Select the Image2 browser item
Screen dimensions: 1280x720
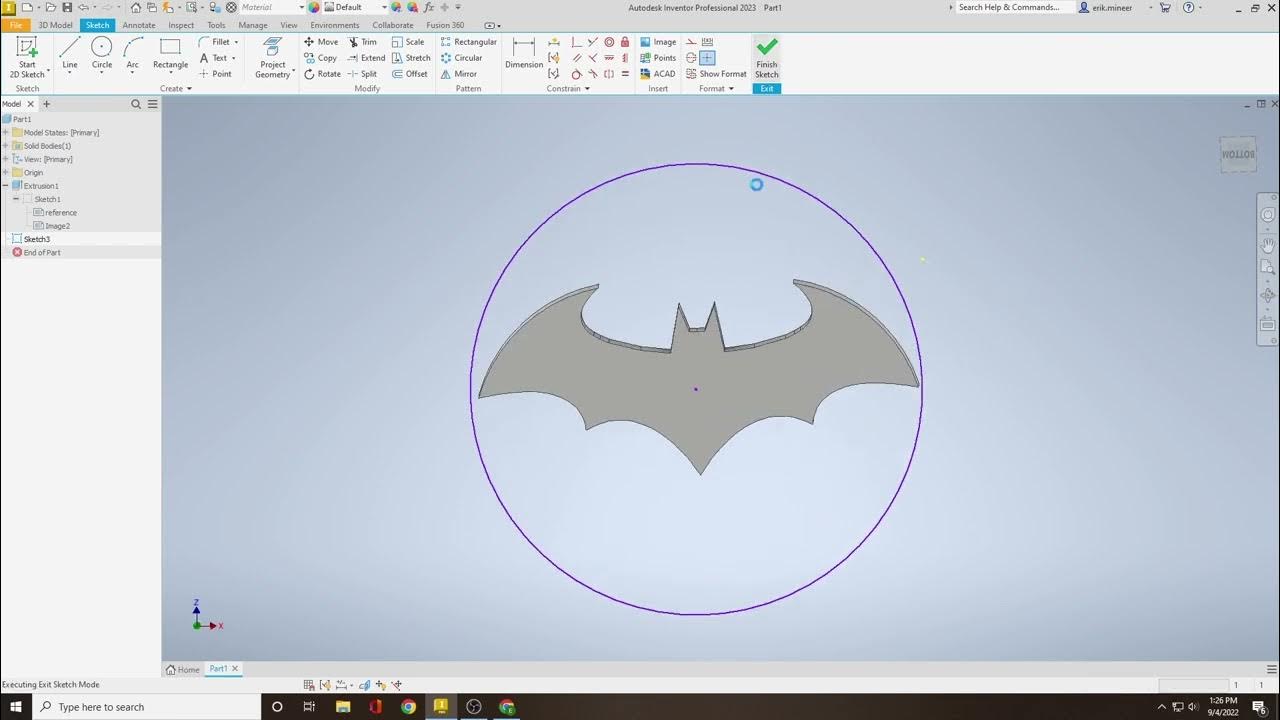coord(57,226)
